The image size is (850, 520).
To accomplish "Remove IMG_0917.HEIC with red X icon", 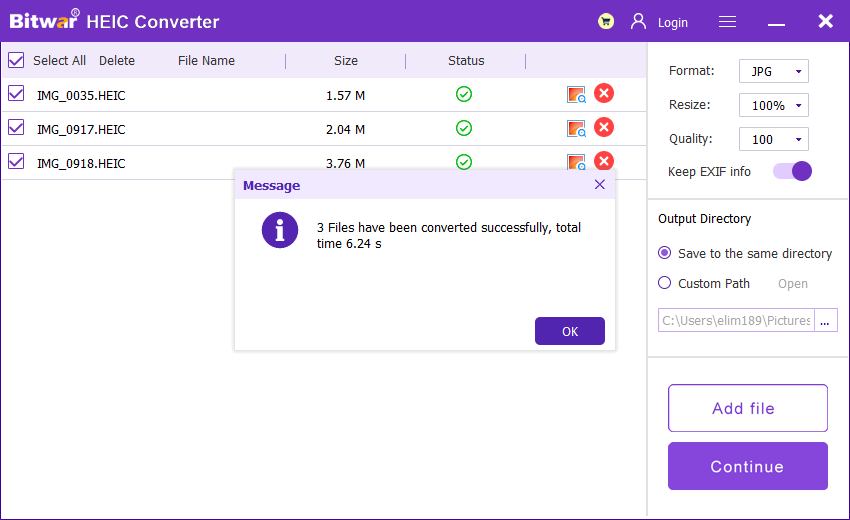I will (x=604, y=127).
